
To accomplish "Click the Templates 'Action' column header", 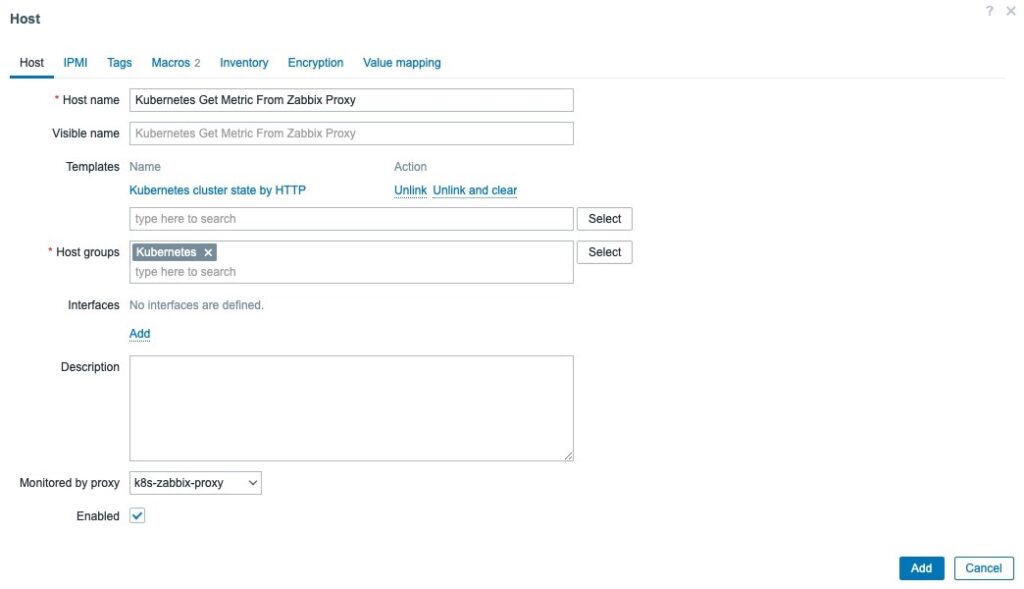I will 410,167.
